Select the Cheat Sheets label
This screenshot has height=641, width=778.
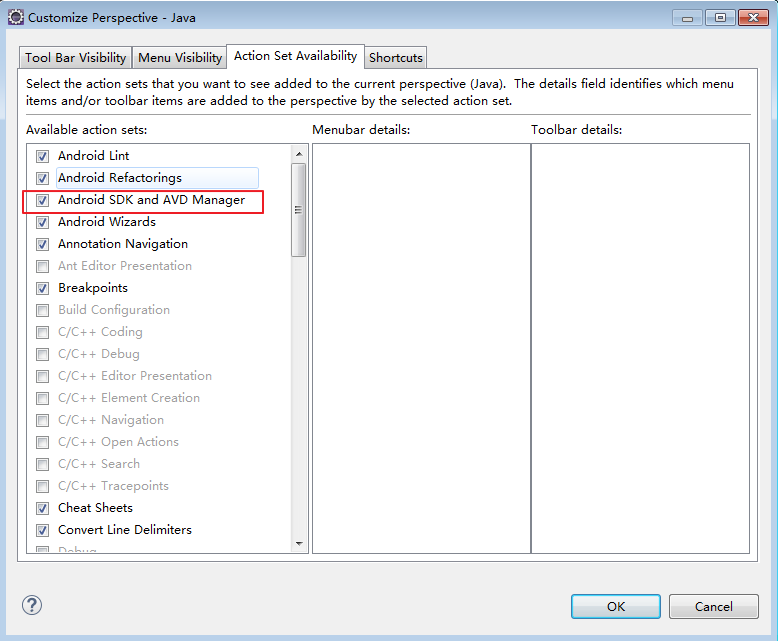point(95,508)
